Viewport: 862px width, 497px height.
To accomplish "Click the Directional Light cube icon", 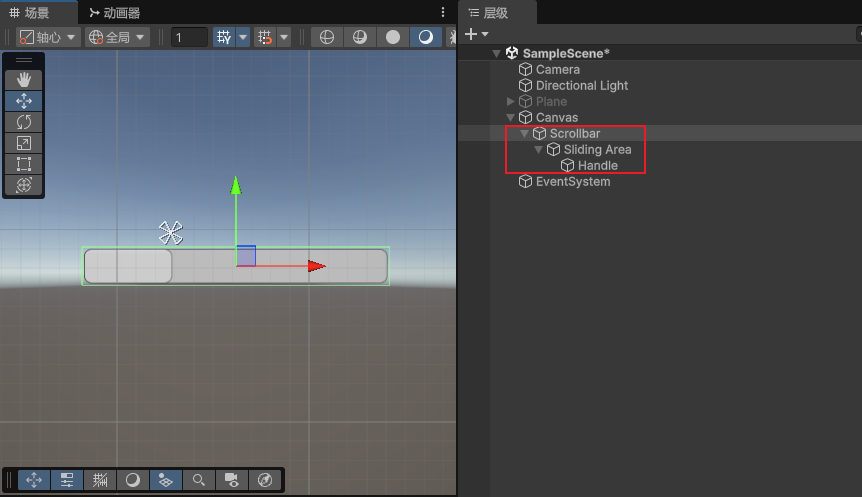I will click(x=526, y=85).
